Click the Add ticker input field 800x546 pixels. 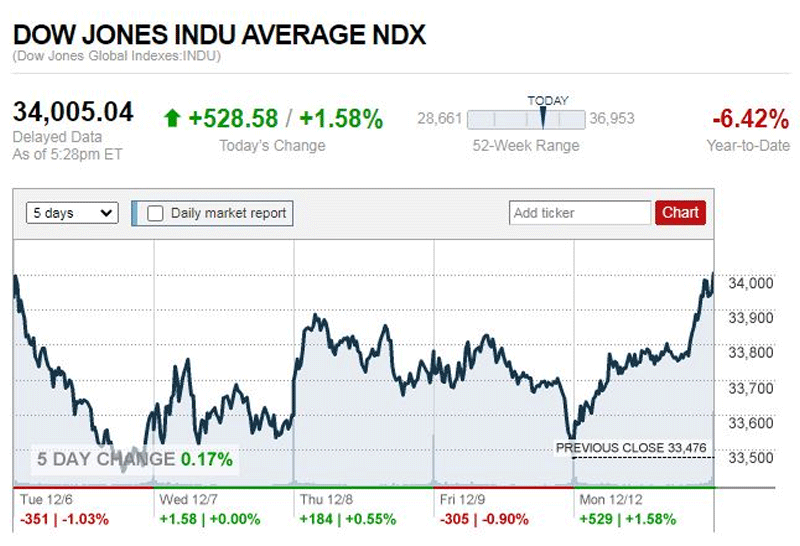pyautogui.click(x=579, y=213)
